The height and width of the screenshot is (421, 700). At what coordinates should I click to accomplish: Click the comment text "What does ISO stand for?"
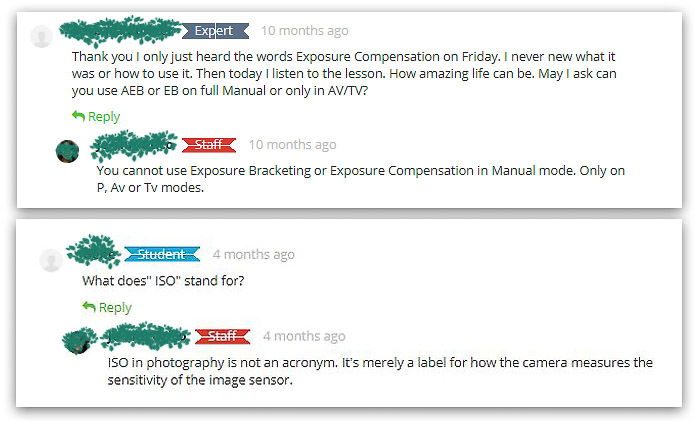tap(163, 280)
